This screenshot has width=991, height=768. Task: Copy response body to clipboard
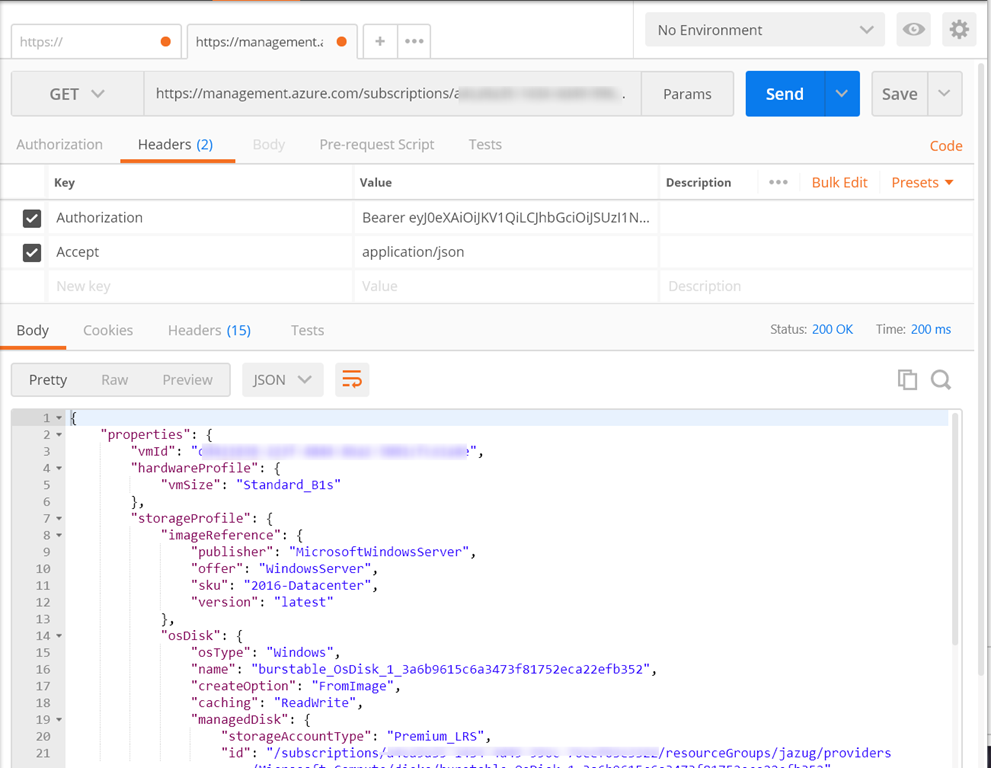coord(907,380)
